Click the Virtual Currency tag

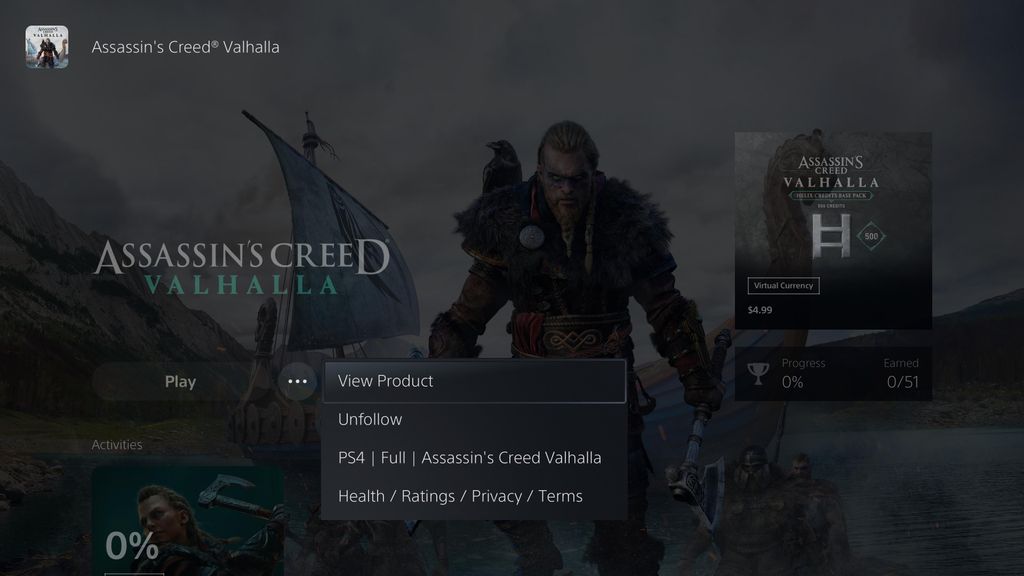pyautogui.click(x=783, y=285)
